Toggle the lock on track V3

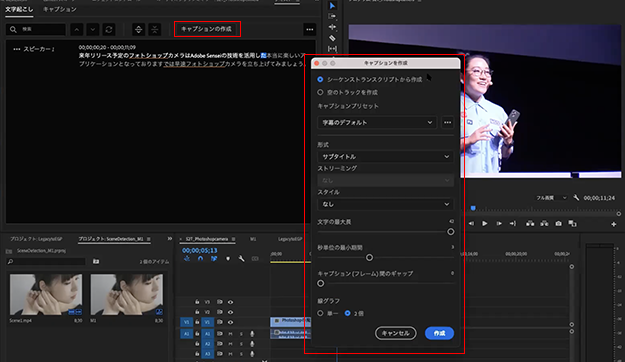[x=197, y=302]
